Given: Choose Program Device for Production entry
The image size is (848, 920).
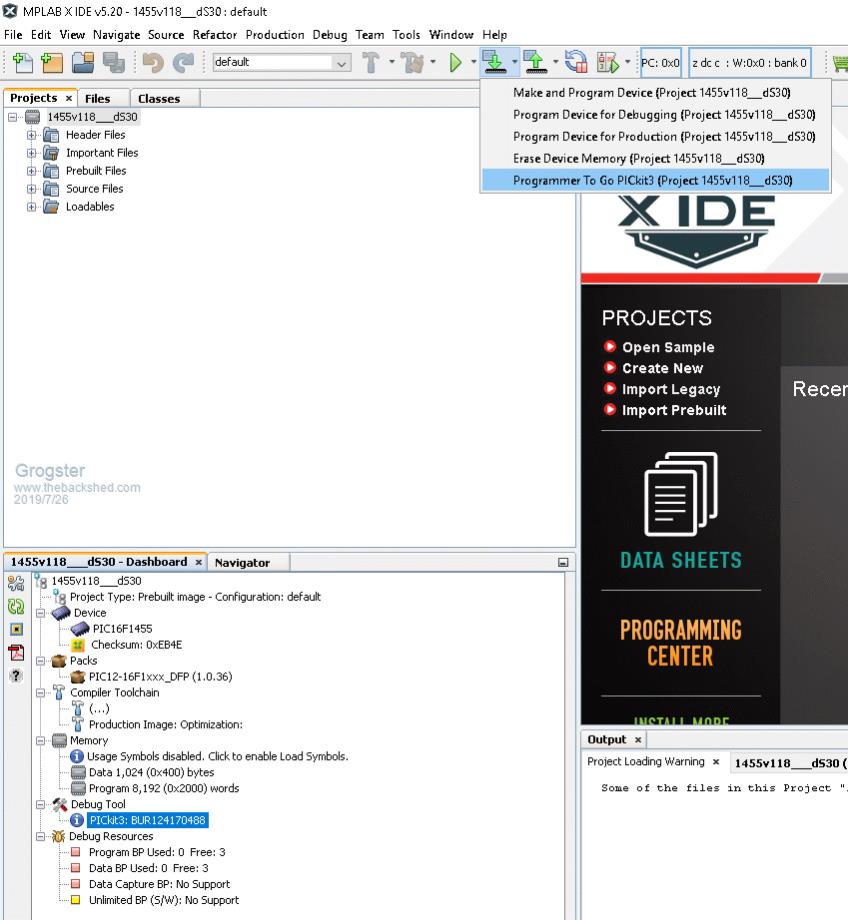Looking at the screenshot, I should [x=656, y=137].
